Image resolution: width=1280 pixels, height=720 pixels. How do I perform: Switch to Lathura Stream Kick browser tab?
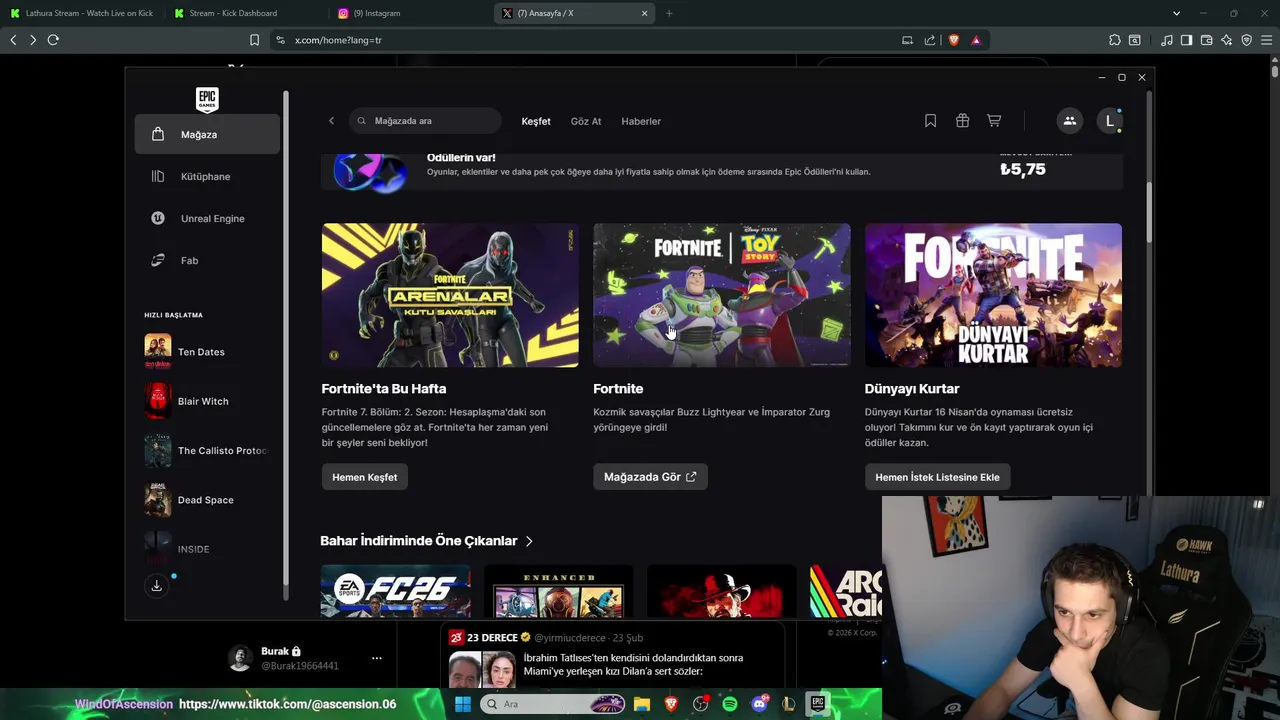click(82, 13)
